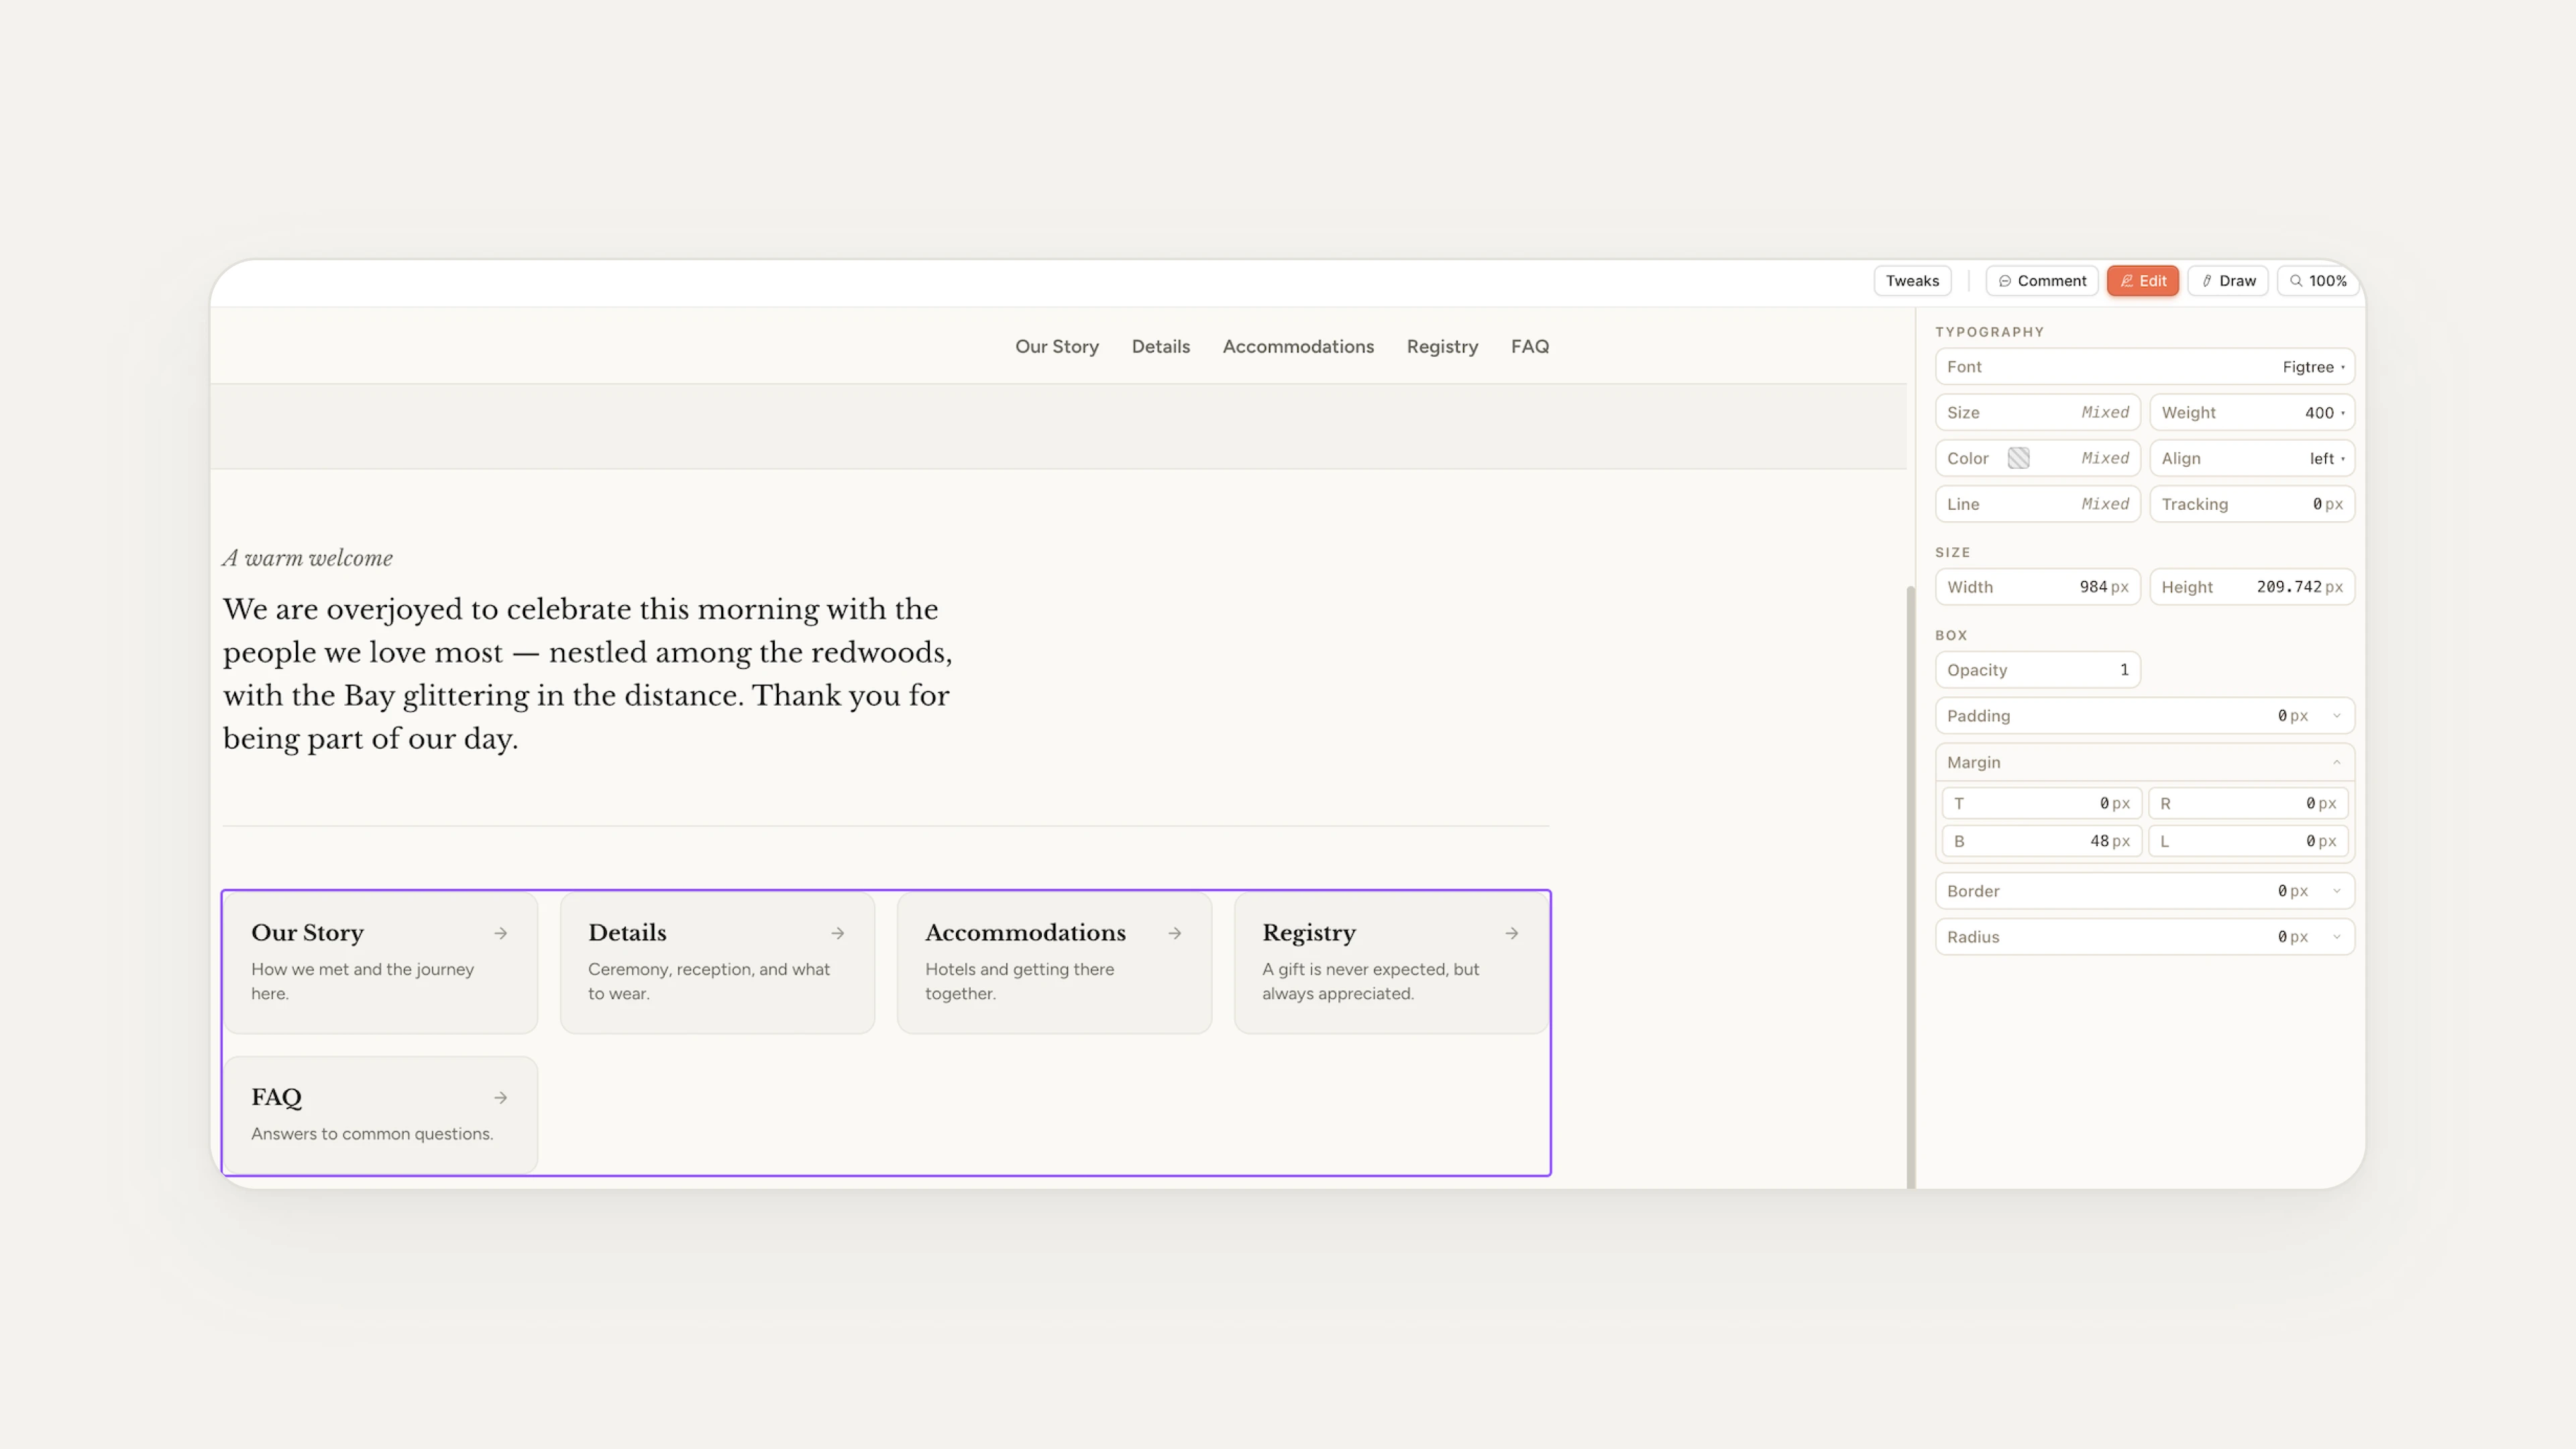Expand the Padding options chevron

(x=2336, y=715)
